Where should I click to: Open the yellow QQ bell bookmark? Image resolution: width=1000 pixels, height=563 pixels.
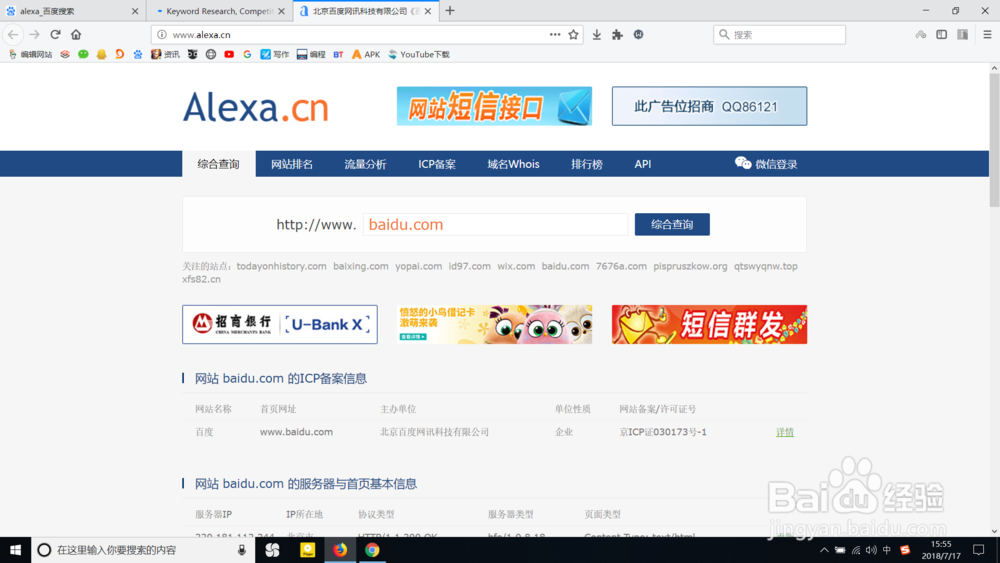pos(101,54)
